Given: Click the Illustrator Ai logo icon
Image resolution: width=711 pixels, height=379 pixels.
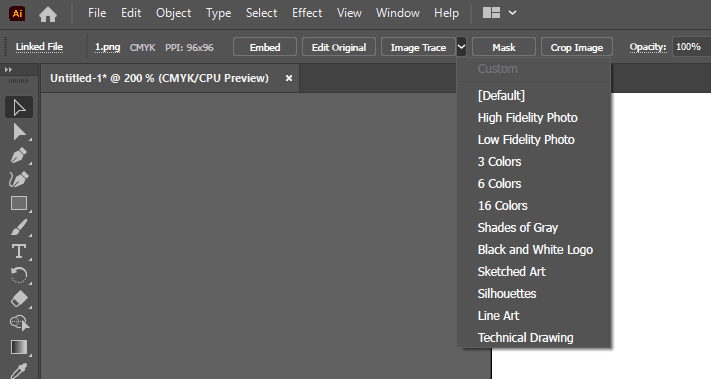Looking at the screenshot, I should coord(17,13).
